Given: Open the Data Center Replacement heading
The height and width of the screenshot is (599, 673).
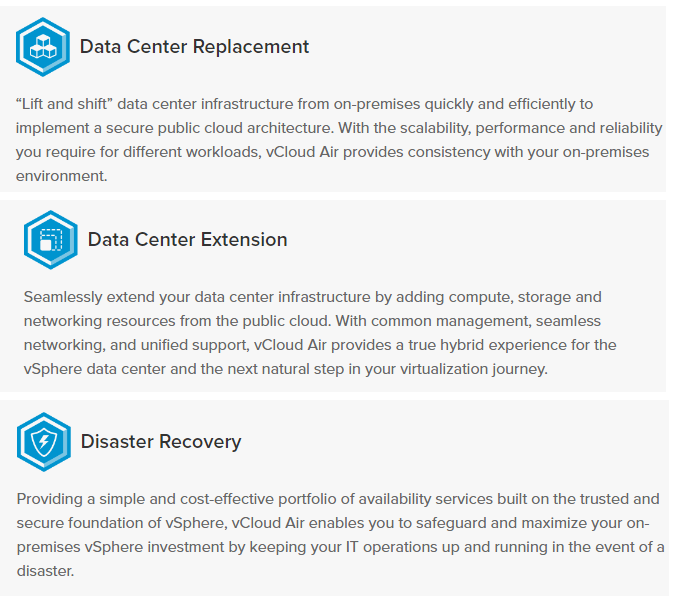Looking at the screenshot, I should click(x=194, y=47).
